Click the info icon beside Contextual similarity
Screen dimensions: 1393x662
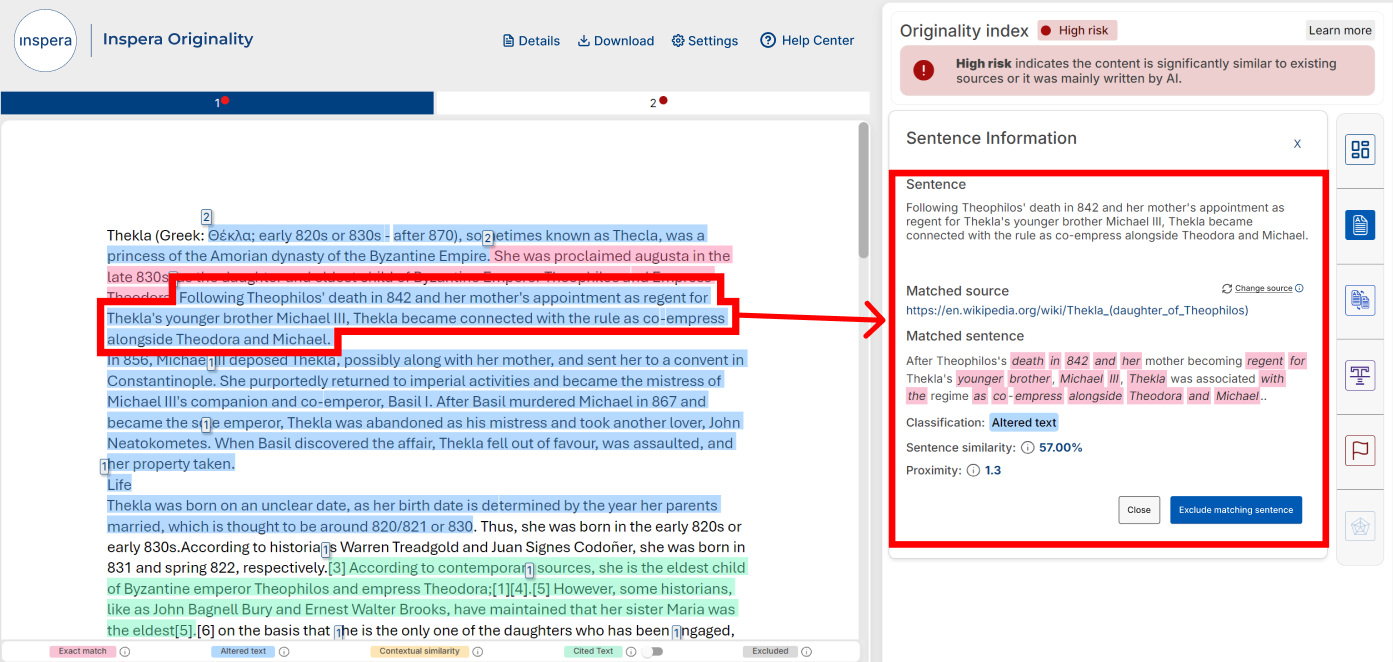pyautogui.click(x=478, y=651)
